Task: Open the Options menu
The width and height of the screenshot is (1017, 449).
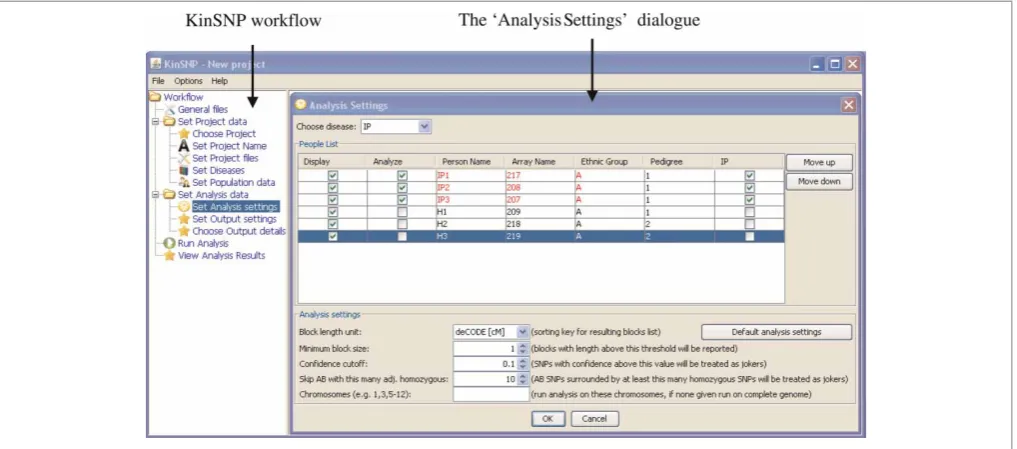Action: (x=188, y=81)
